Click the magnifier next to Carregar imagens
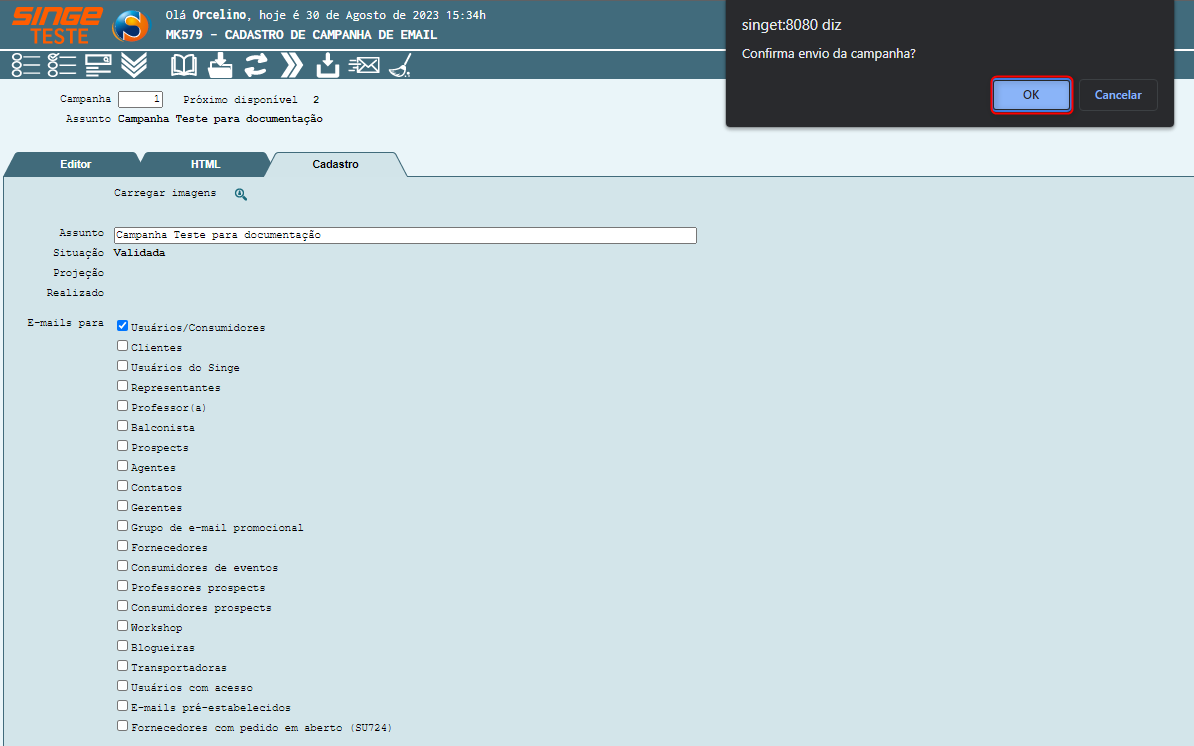 click(241, 194)
